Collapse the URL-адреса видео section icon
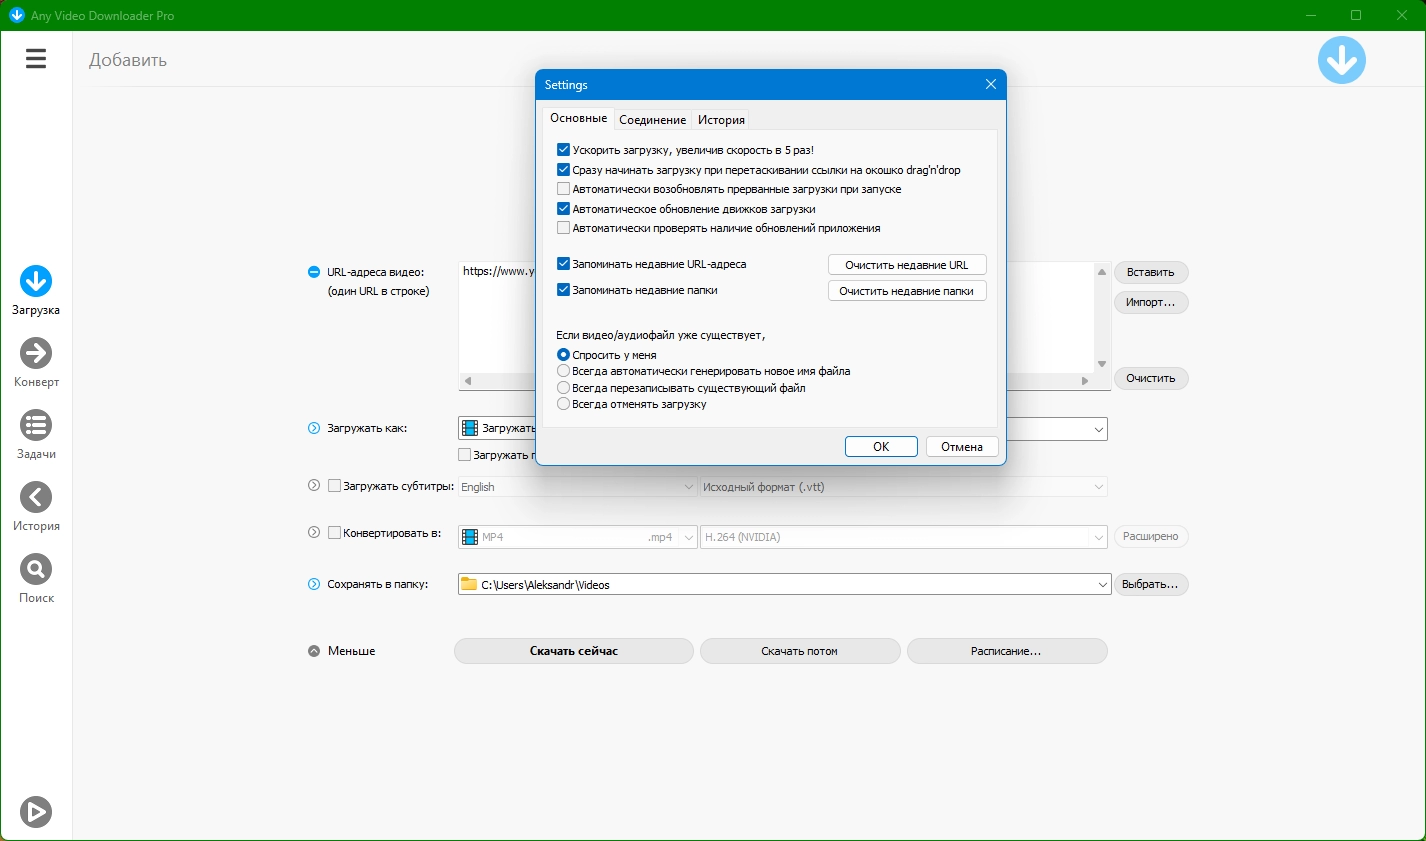The width and height of the screenshot is (1426, 841). pyautogui.click(x=314, y=272)
